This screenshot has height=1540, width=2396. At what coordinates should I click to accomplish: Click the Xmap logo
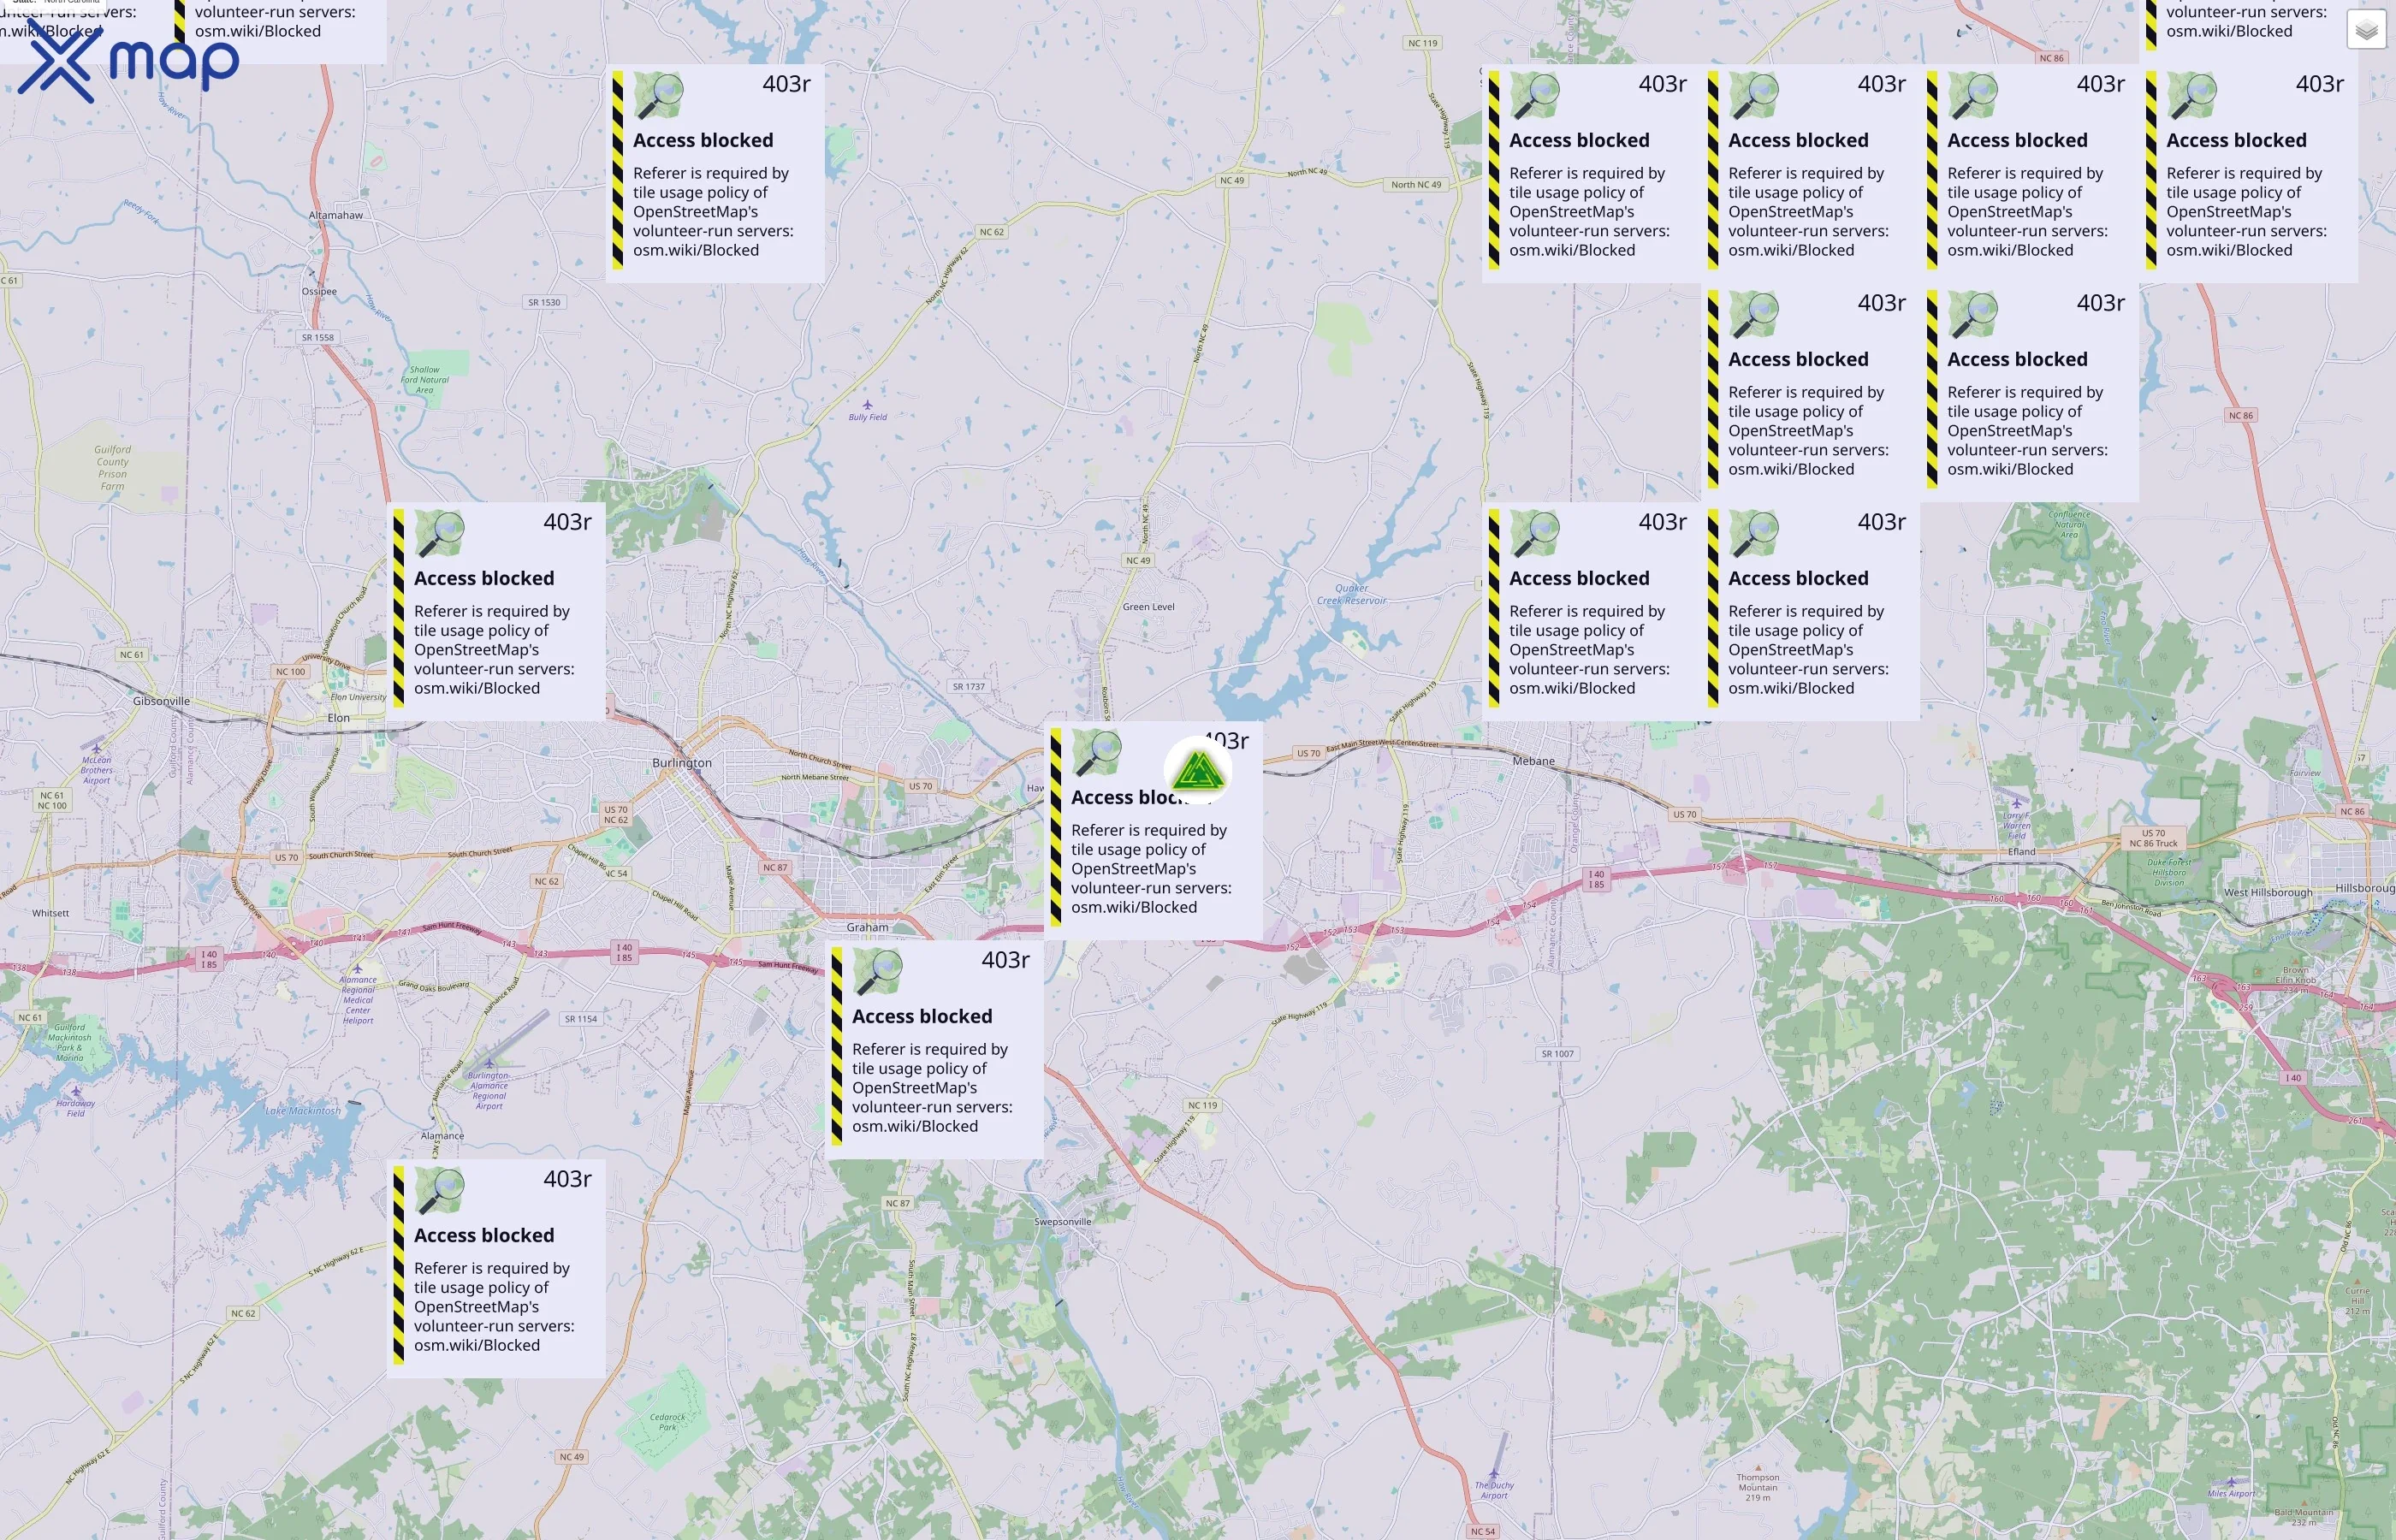(128, 62)
